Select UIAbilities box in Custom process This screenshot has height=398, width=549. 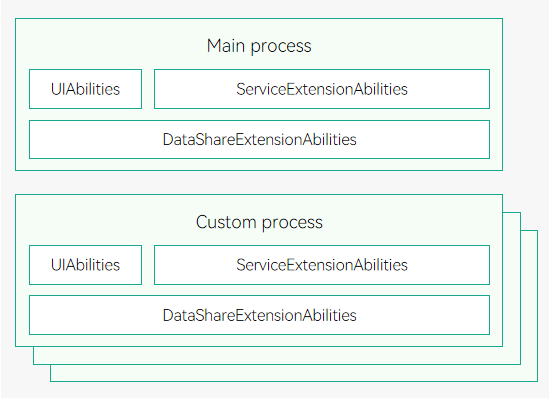(85, 265)
